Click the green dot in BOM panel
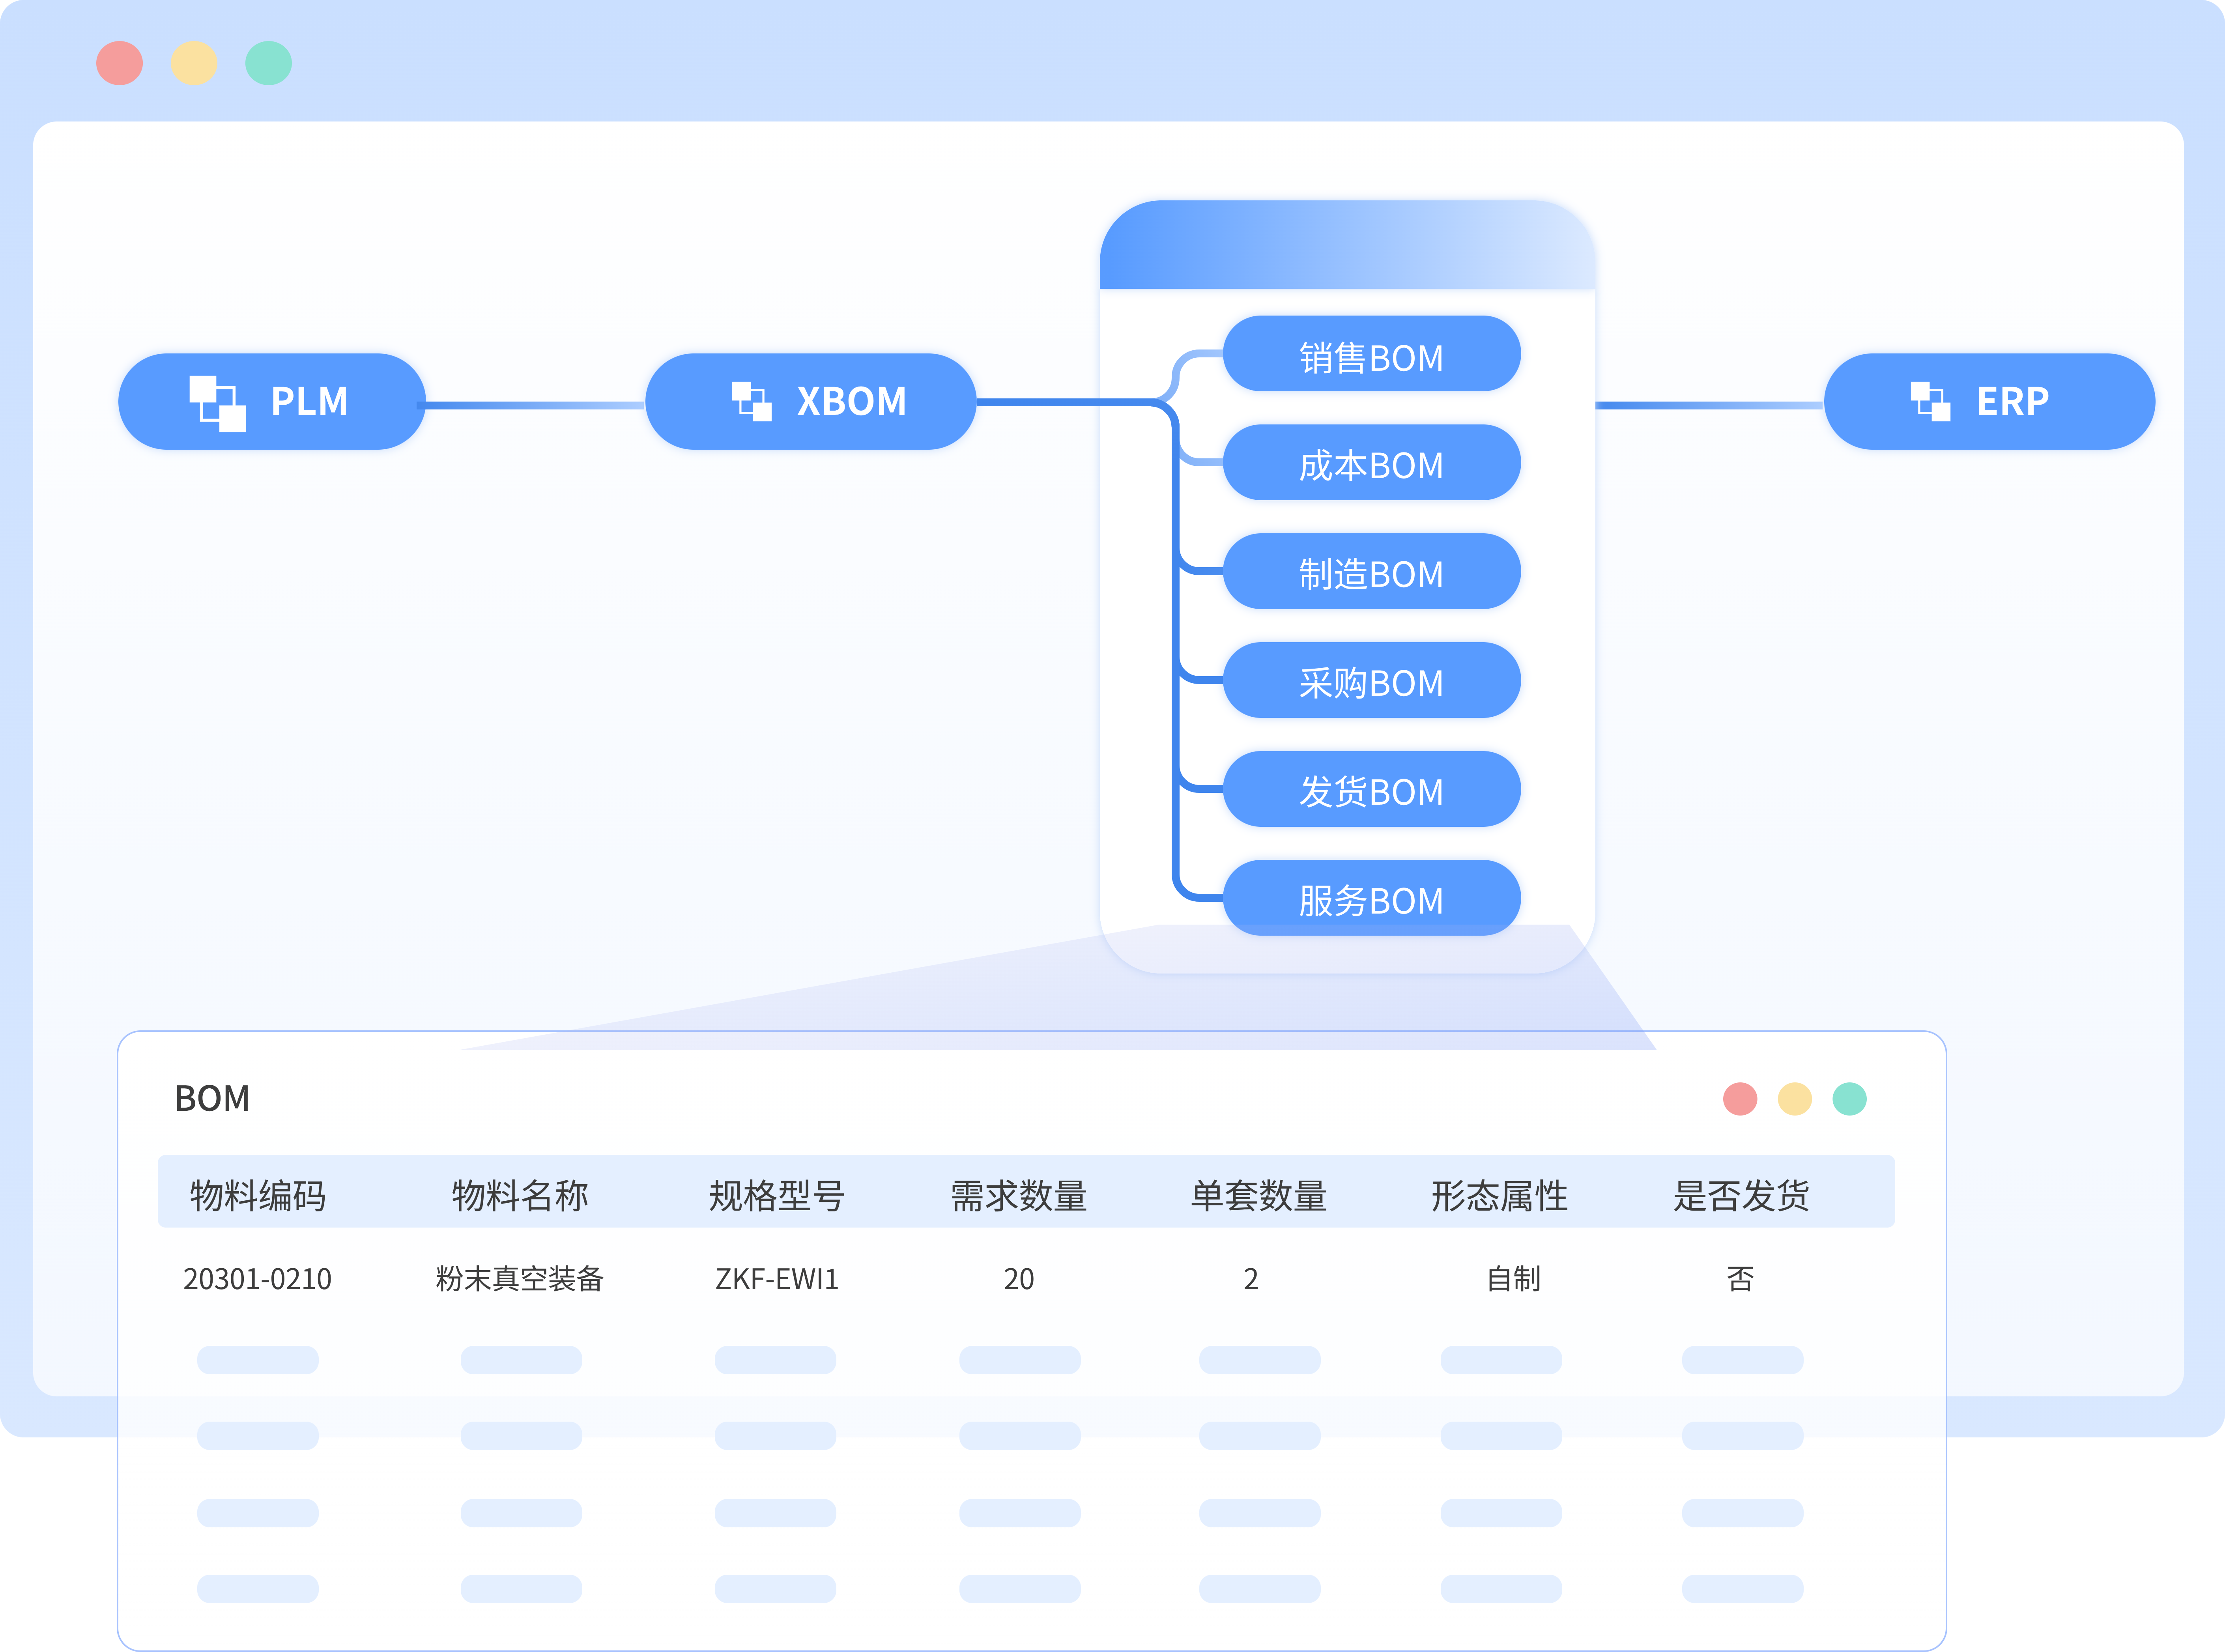This screenshot has height=1652, width=2225. [1850, 1098]
